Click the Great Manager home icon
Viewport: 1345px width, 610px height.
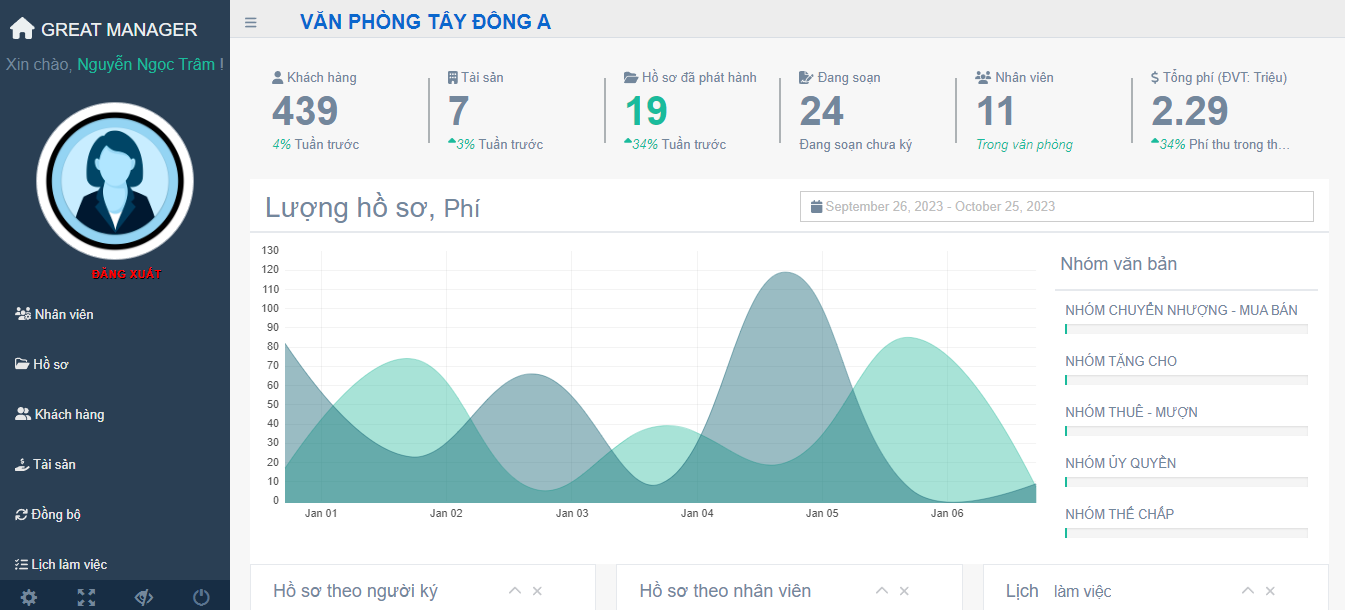click(21, 29)
